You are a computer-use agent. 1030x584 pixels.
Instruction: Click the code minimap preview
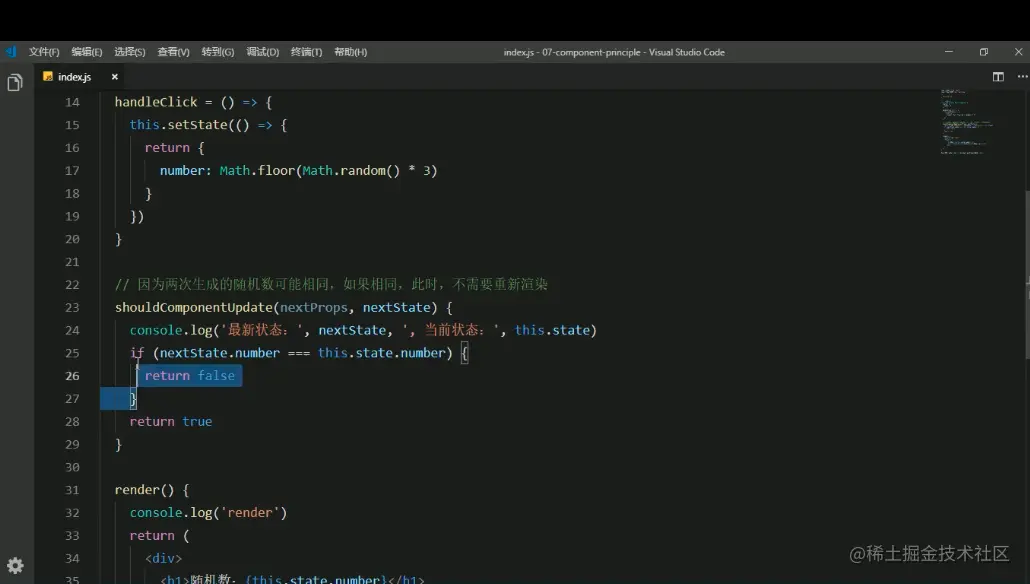pos(967,122)
